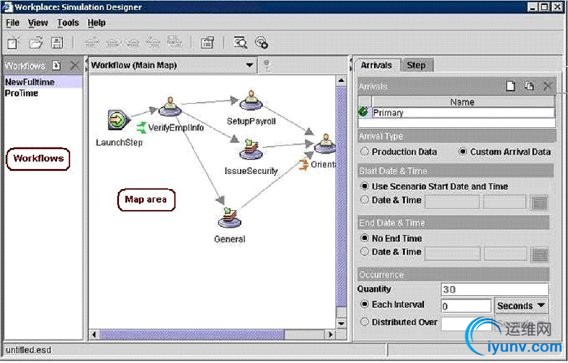Open the Tools menu
The width and height of the screenshot is (568, 363).
(68, 23)
